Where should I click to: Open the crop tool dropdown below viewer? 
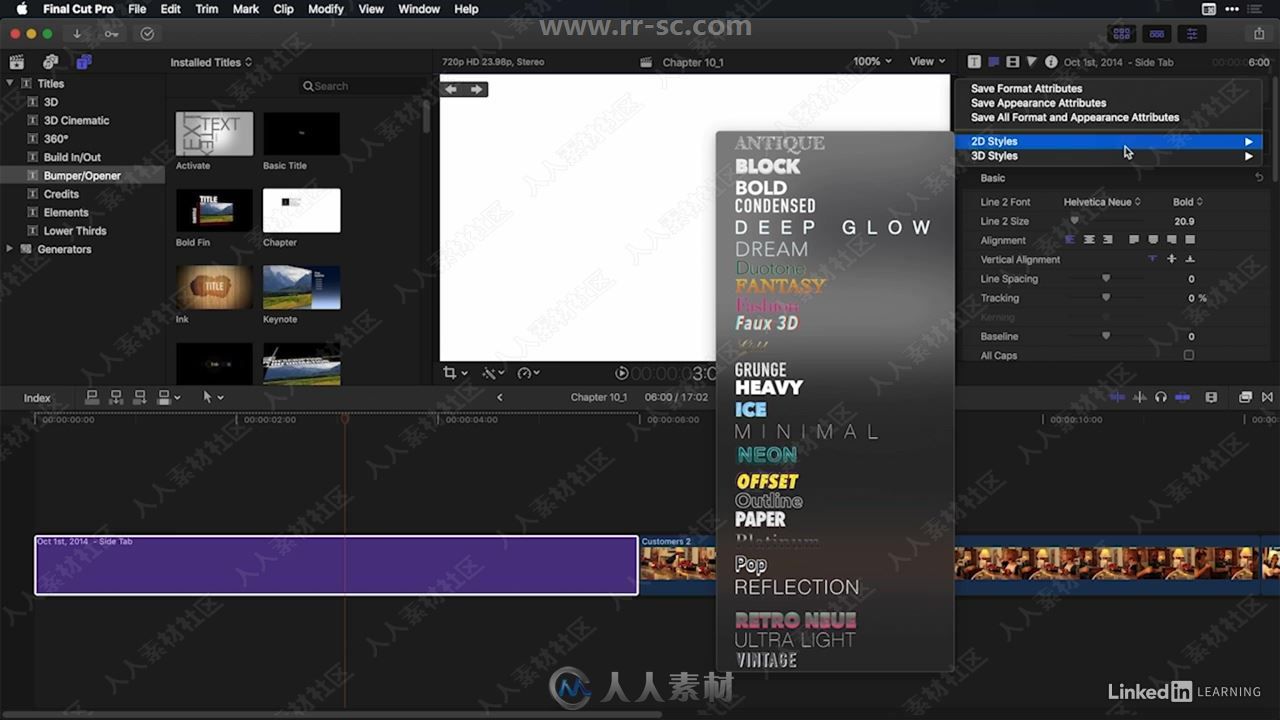click(x=455, y=373)
